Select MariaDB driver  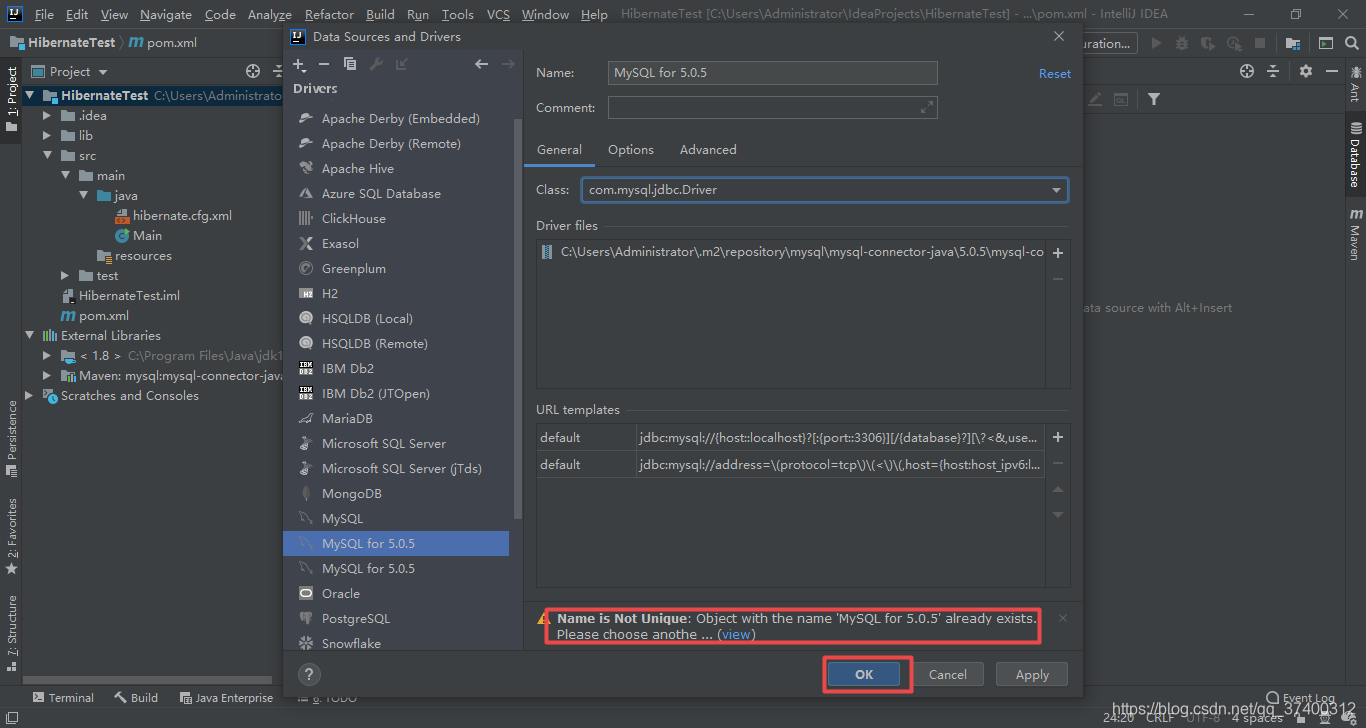tap(397, 418)
